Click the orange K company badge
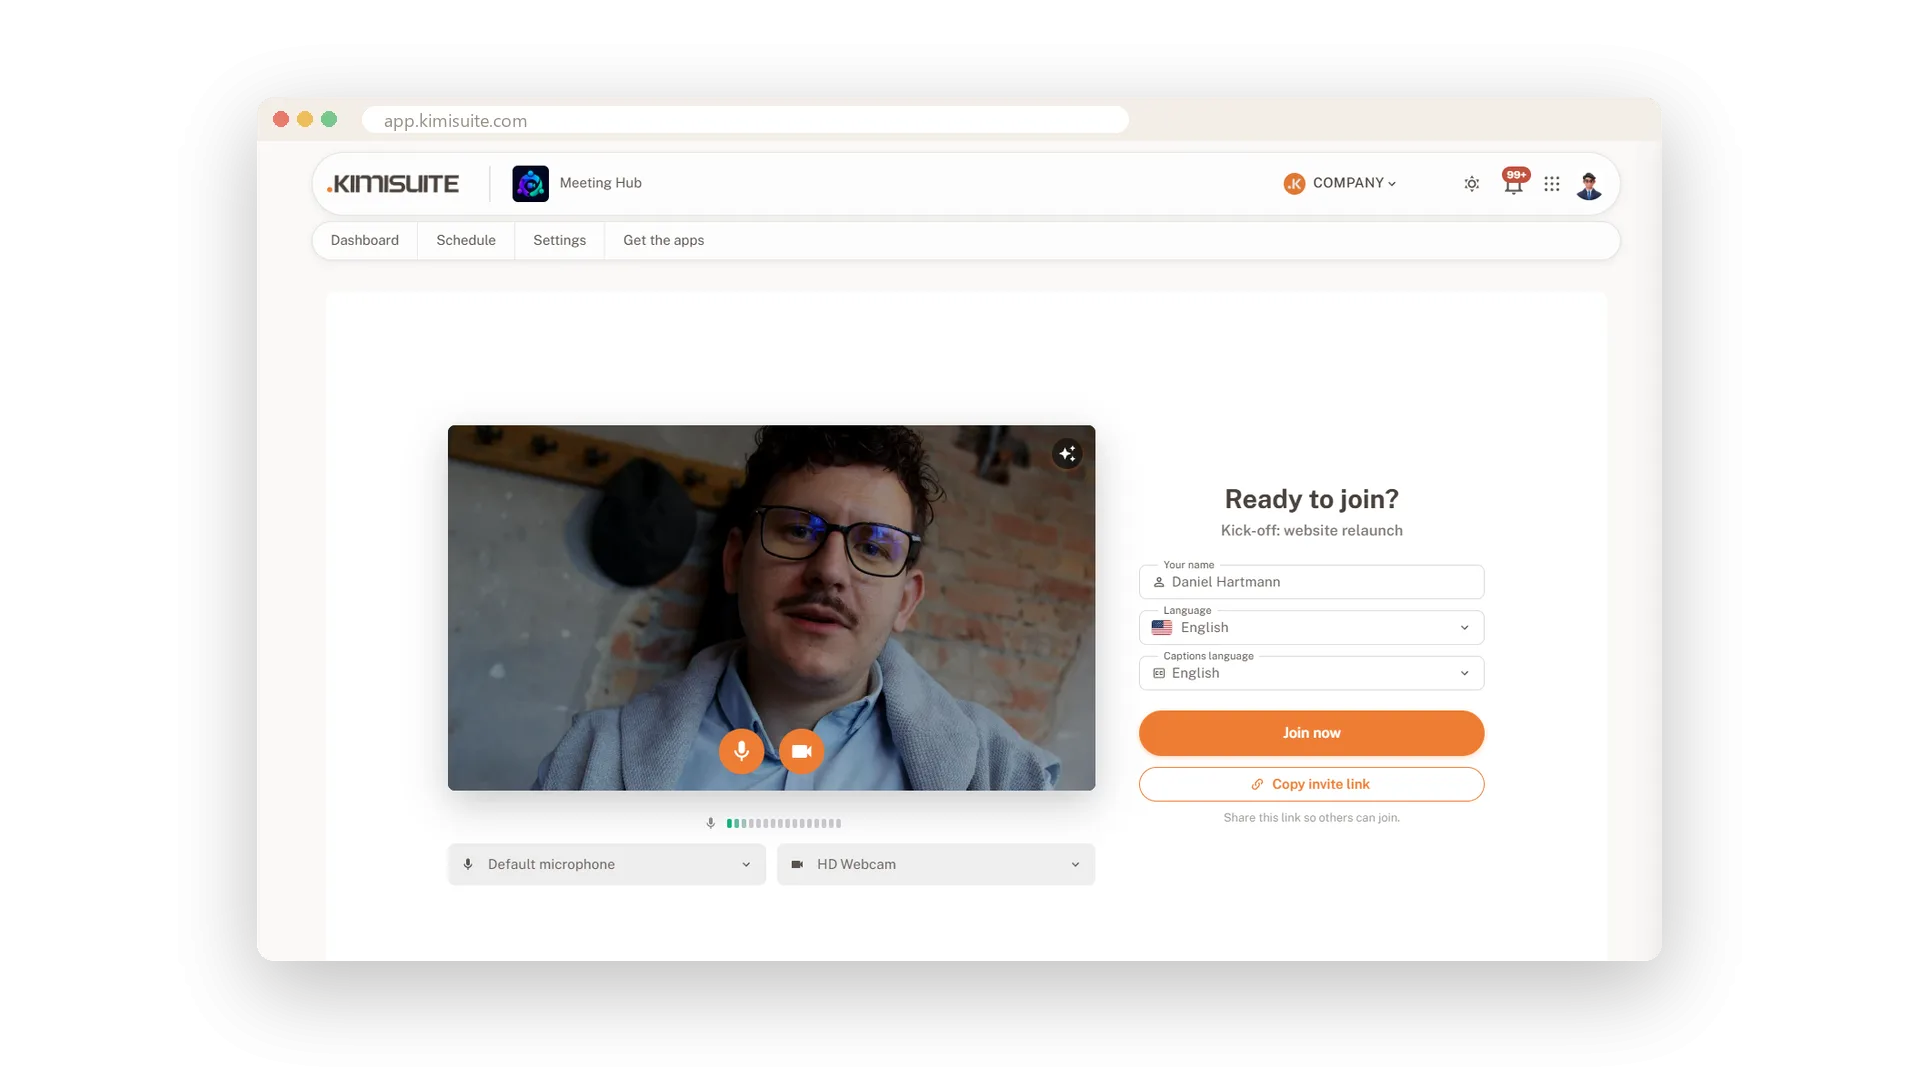Viewport: 1920px width, 1080px height. (x=1294, y=183)
